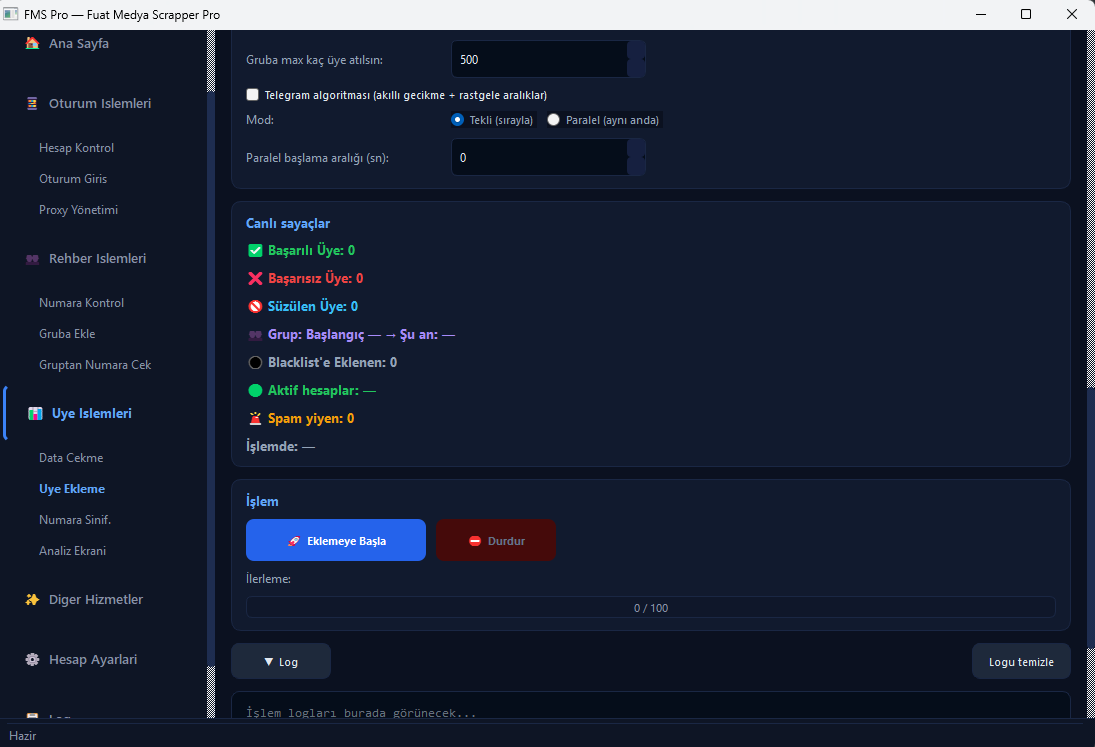Click the Diger Hizmetler sparkle icon

[x=32, y=599]
